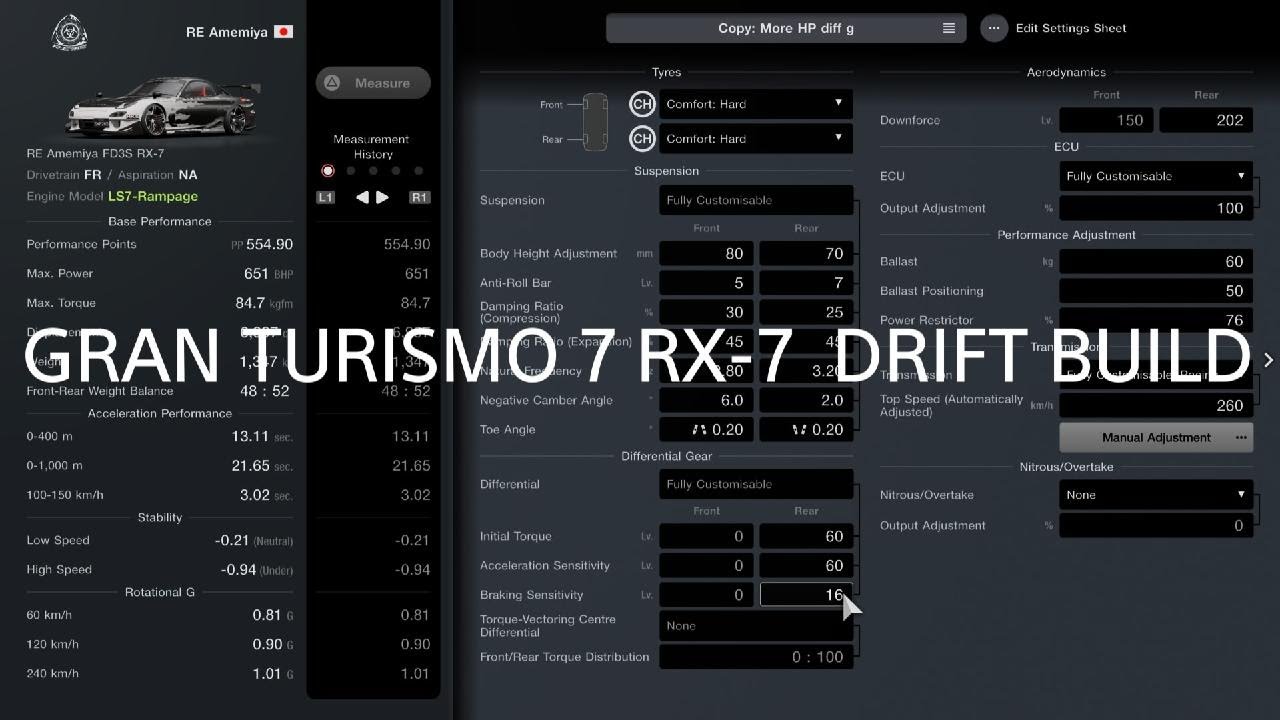Open the ECU Fully Customisable dropdown

pyautogui.click(x=1156, y=176)
